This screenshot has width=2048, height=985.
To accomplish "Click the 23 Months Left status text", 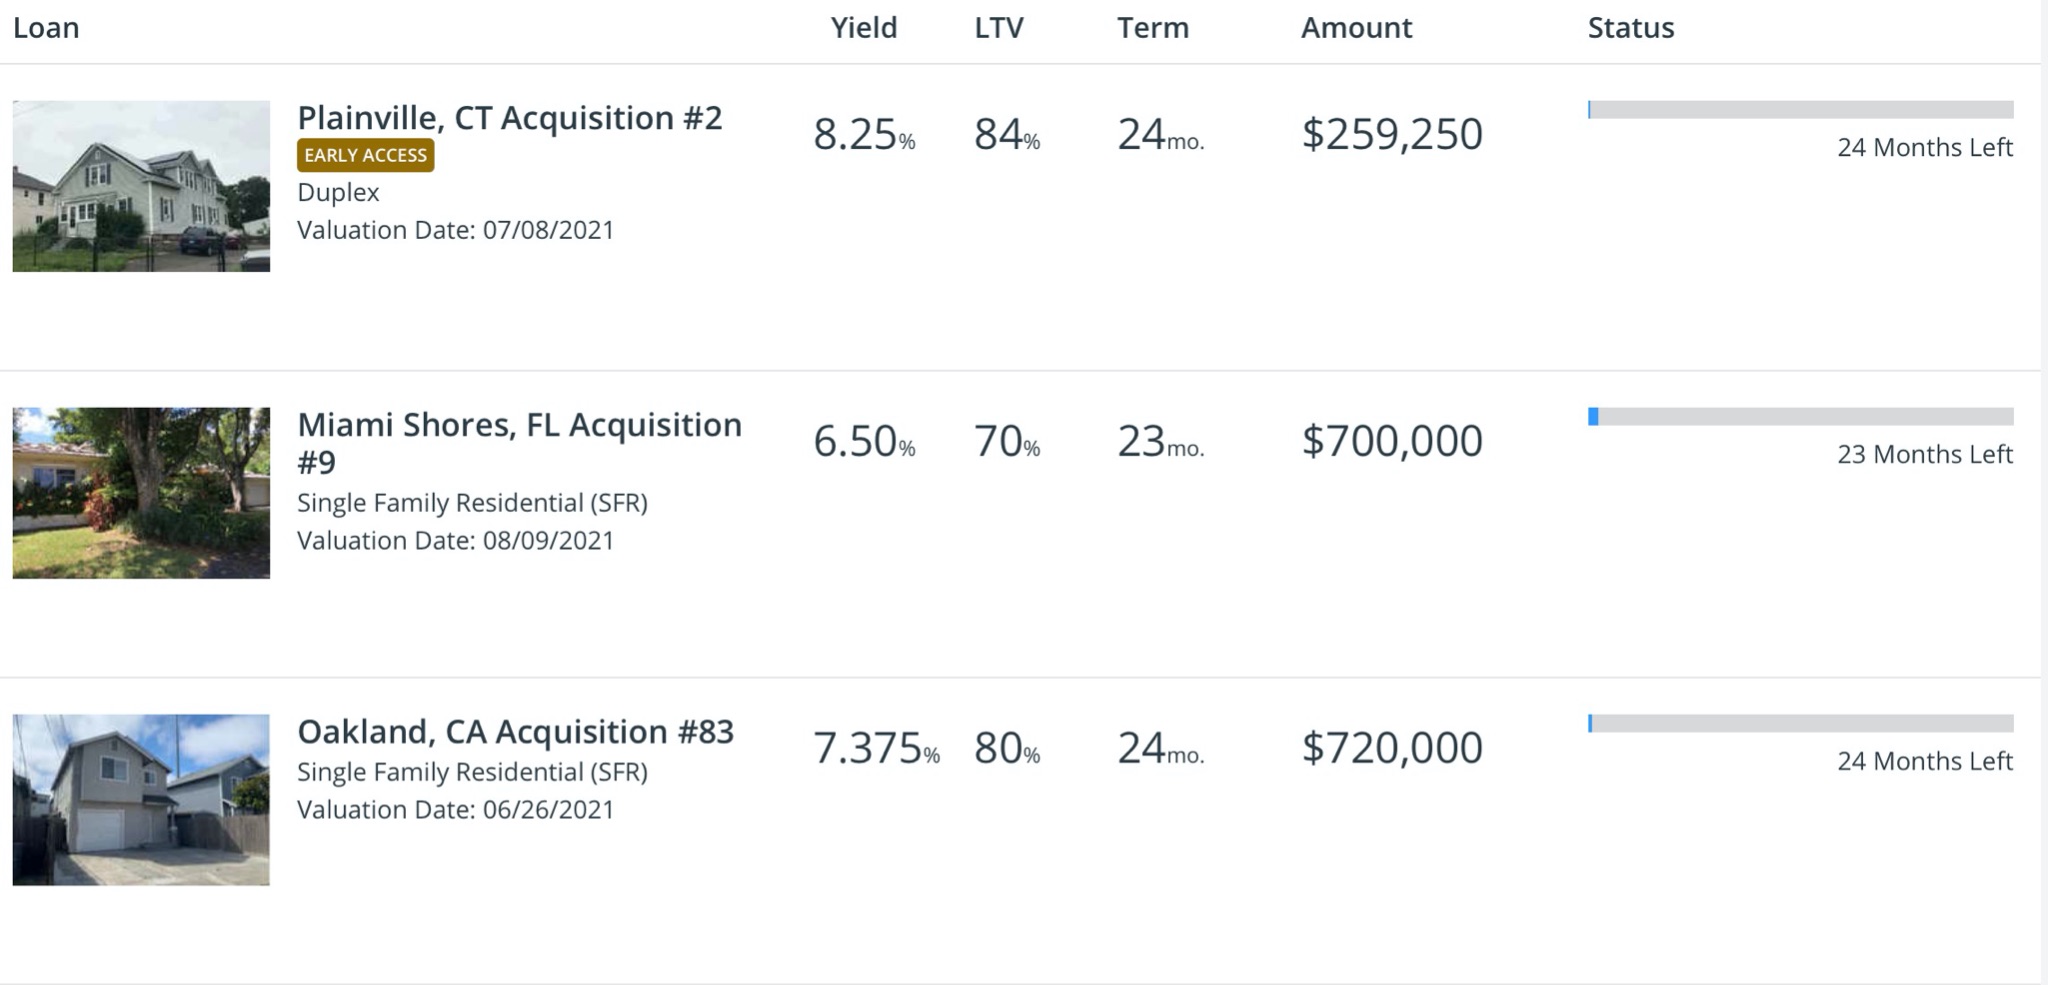I will tap(1924, 455).
